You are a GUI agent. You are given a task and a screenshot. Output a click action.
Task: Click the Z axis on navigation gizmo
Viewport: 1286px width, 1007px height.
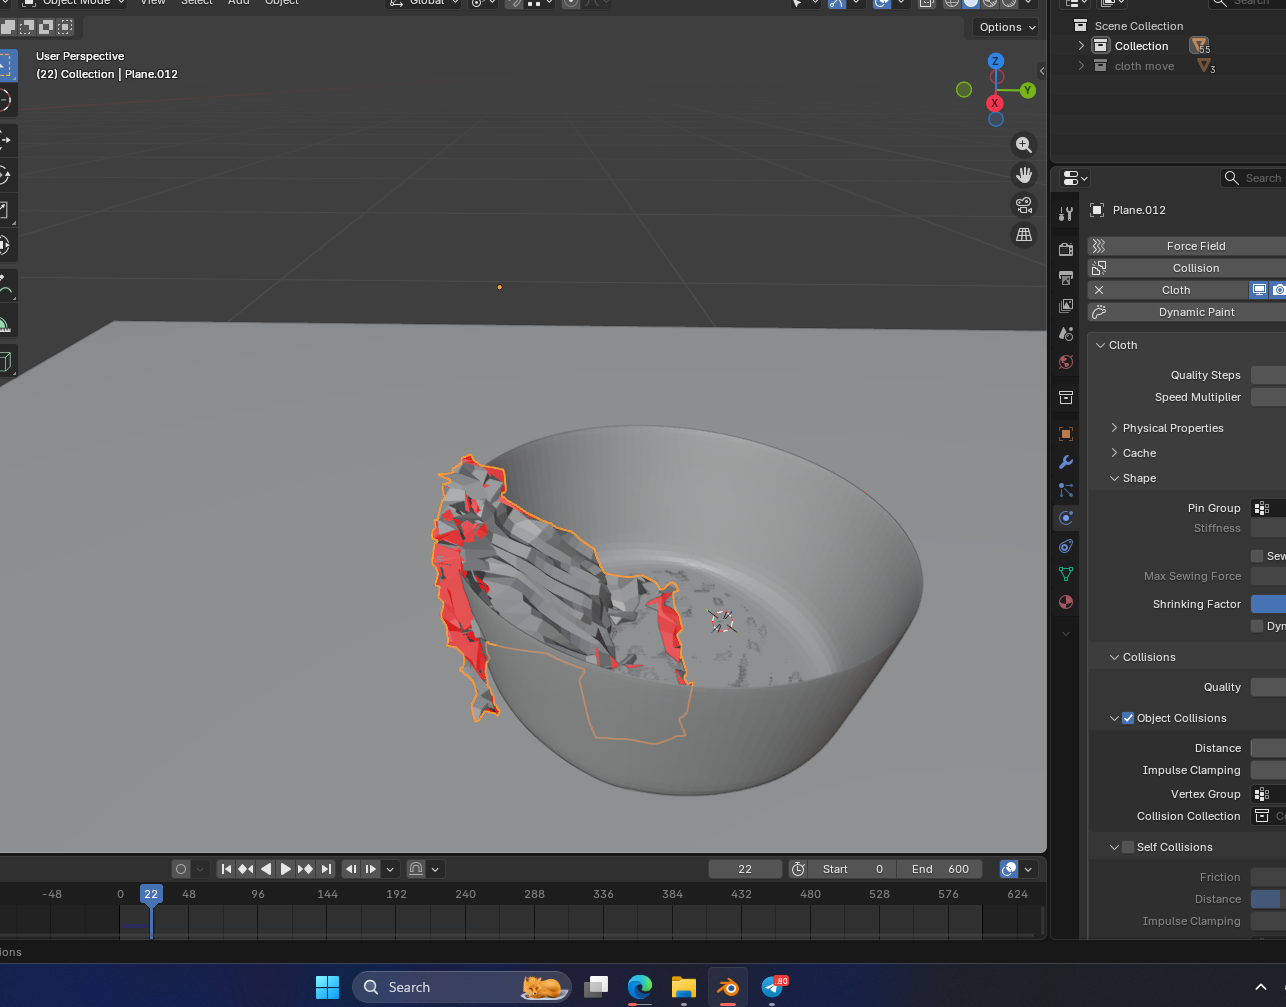(x=996, y=61)
